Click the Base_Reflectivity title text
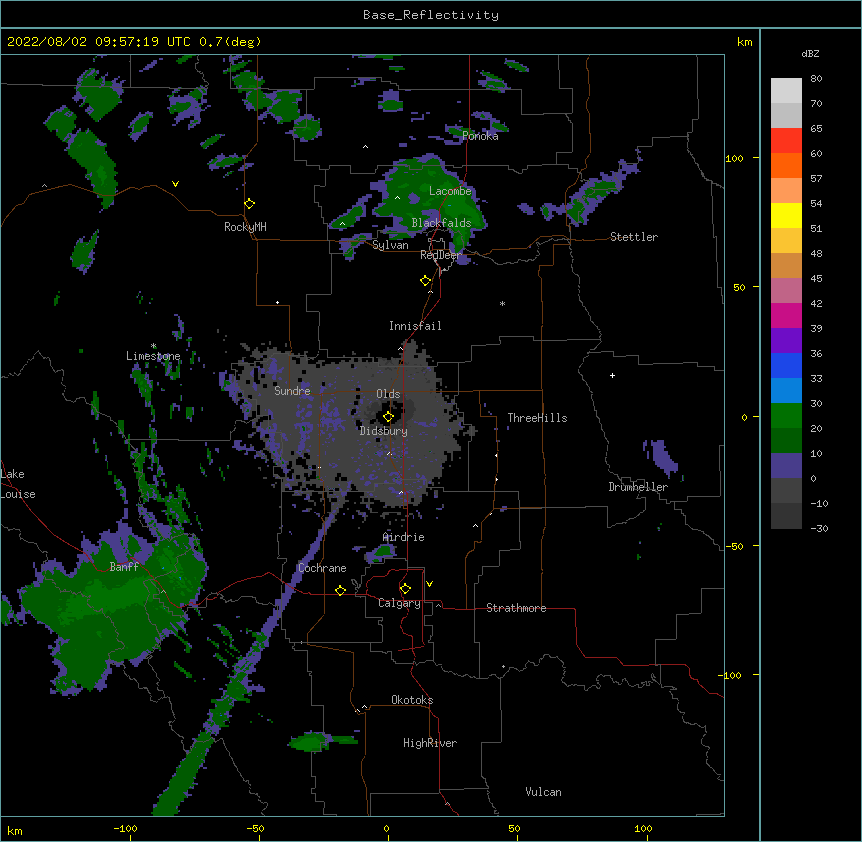Viewport: 862px width, 842px height. tap(431, 15)
